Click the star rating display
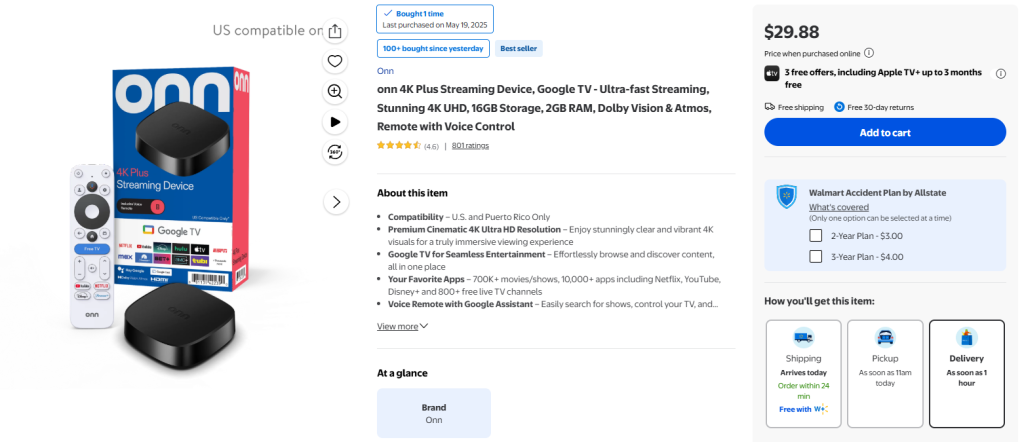Viewport: 1024px width, 442px height. coord(399,146)
